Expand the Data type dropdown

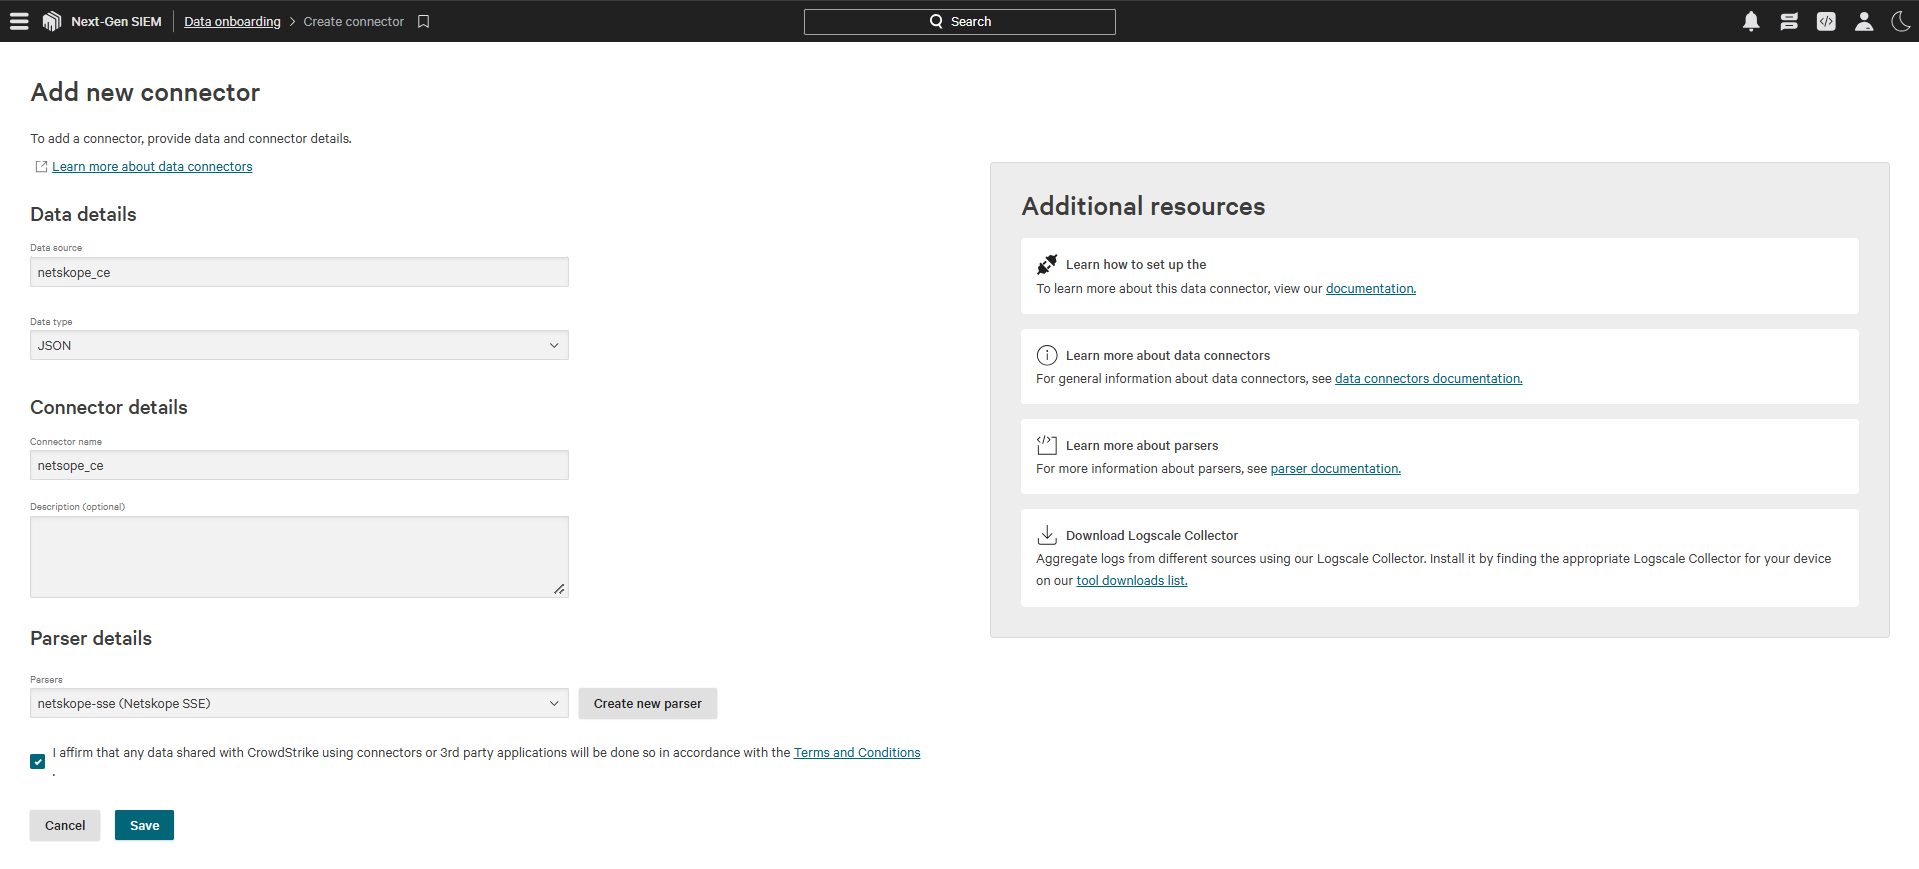click(299, 345)
